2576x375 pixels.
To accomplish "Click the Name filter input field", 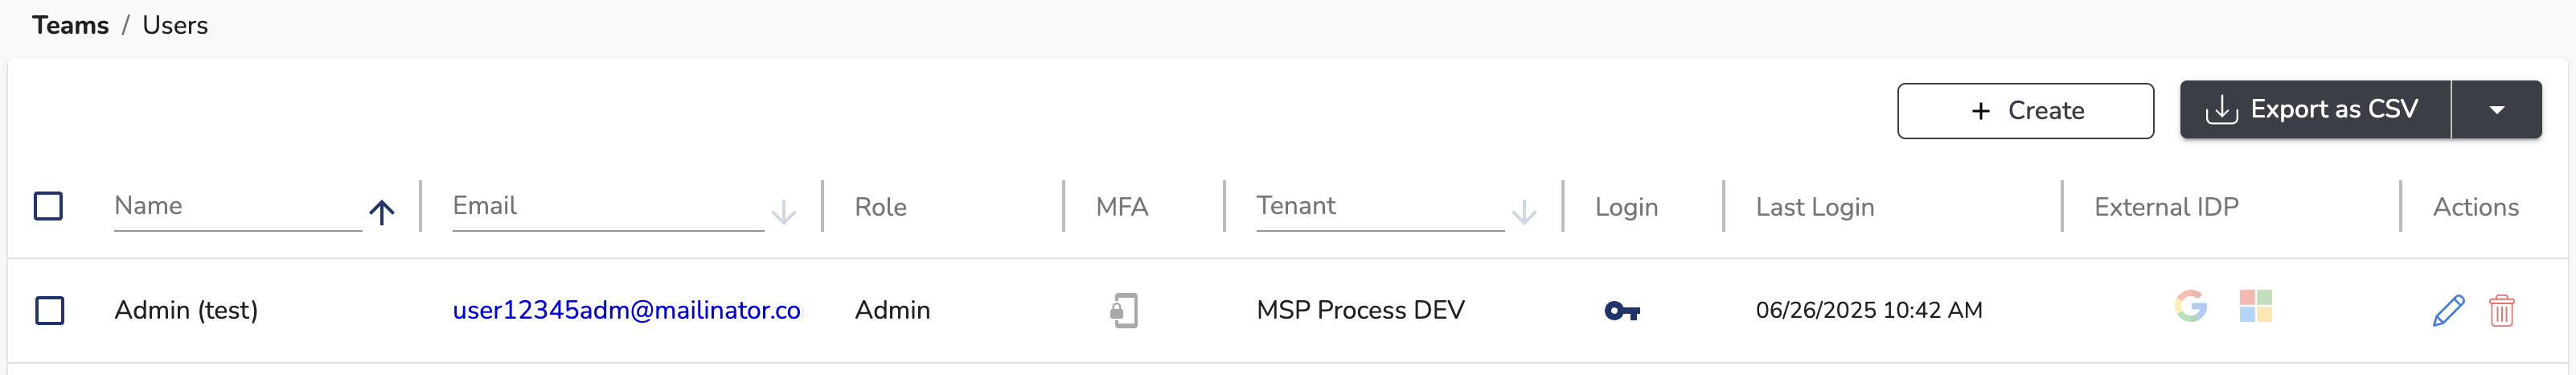I will pos(238,206).
